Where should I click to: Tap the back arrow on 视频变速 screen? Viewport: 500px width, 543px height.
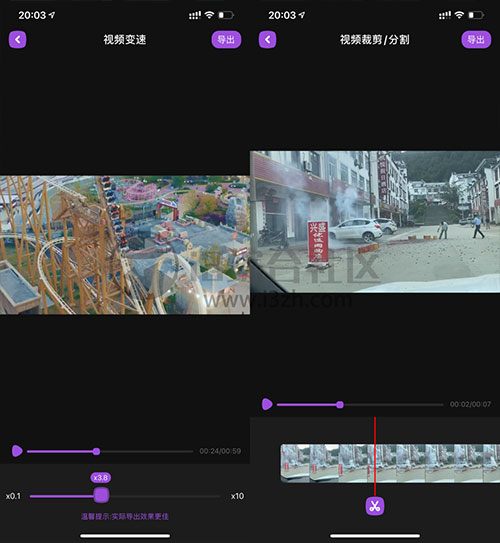tap(17, 39)
